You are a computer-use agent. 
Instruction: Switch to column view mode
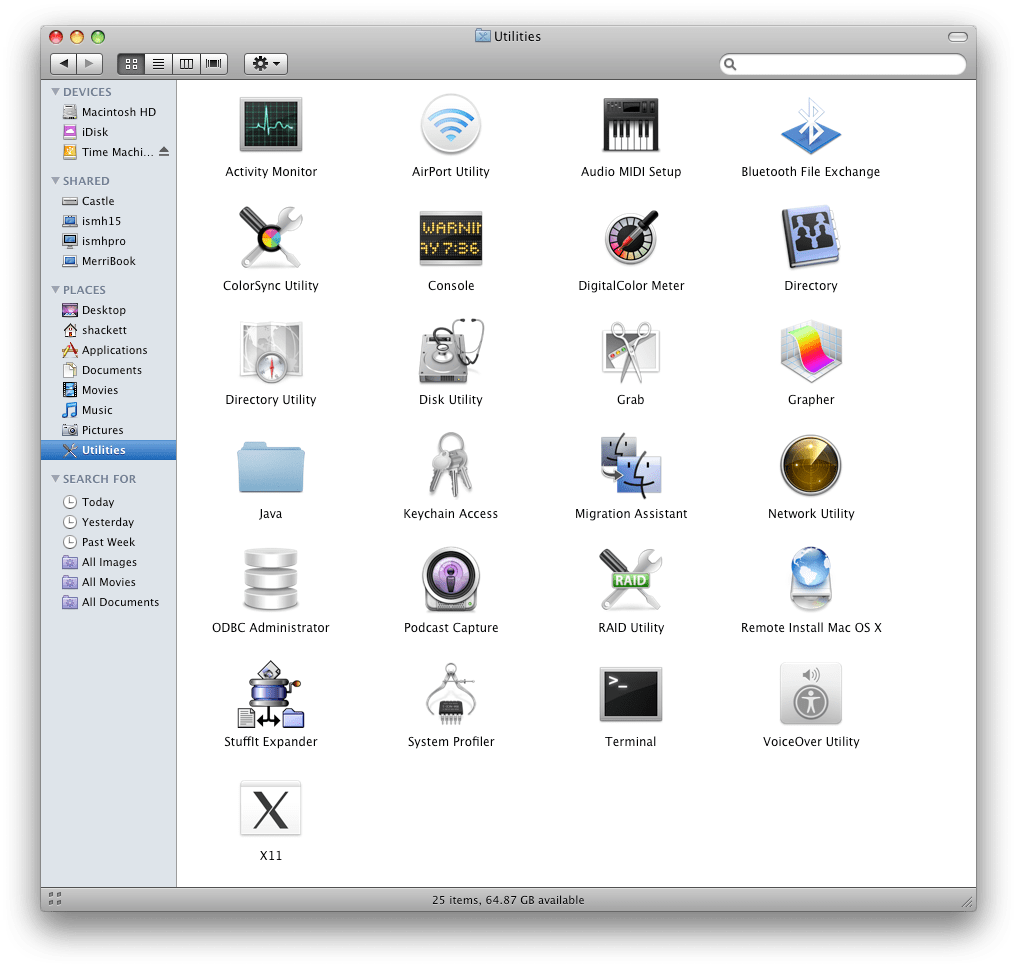tap(186, 64)
